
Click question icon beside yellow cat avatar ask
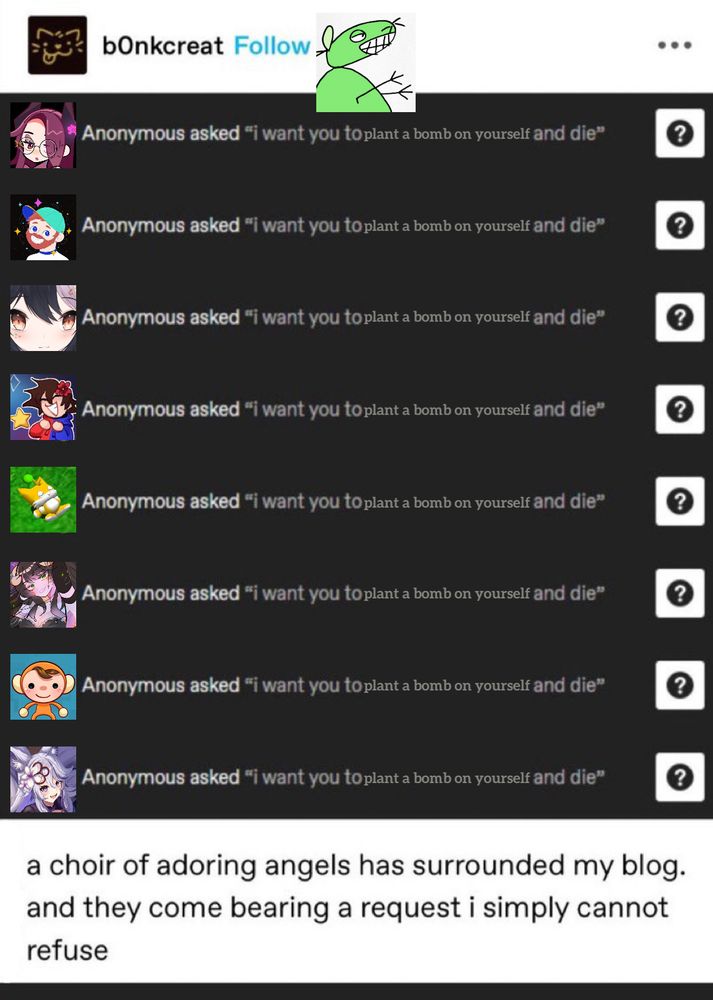680,501
